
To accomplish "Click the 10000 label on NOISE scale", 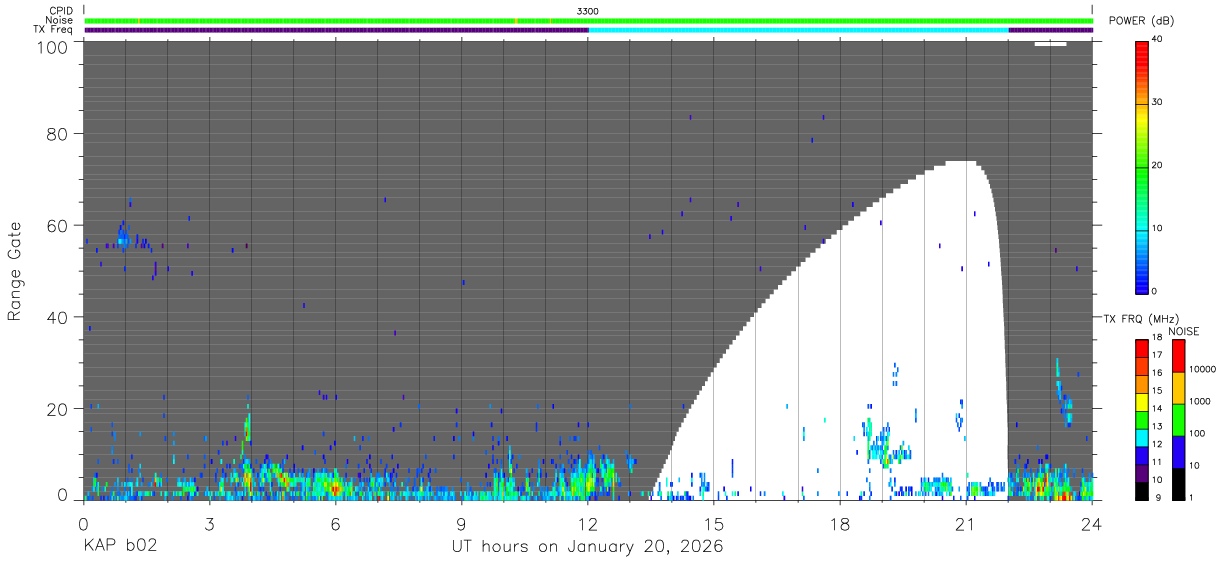I will [x=1202, y=370].
